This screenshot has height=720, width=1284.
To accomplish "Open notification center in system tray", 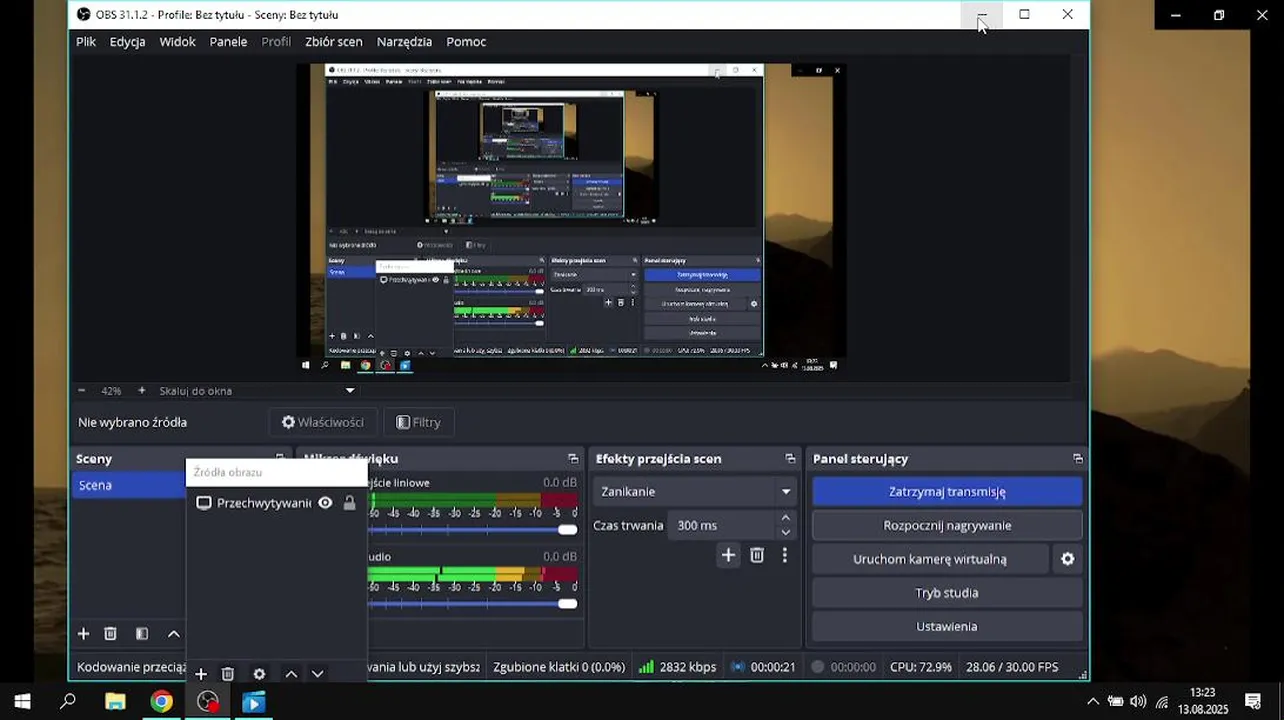I will (1252, 702).
